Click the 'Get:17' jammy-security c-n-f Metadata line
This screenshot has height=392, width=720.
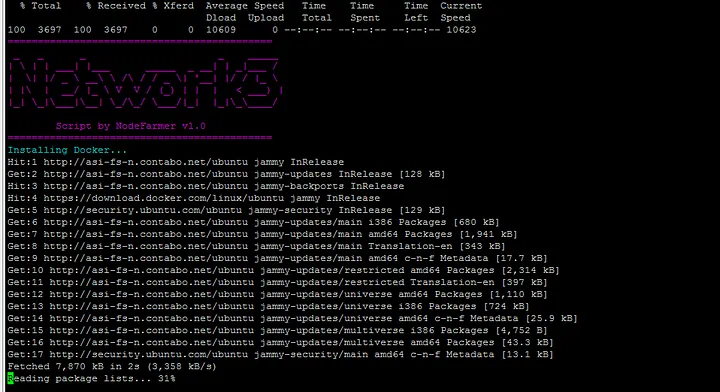(x=280, y=354)
